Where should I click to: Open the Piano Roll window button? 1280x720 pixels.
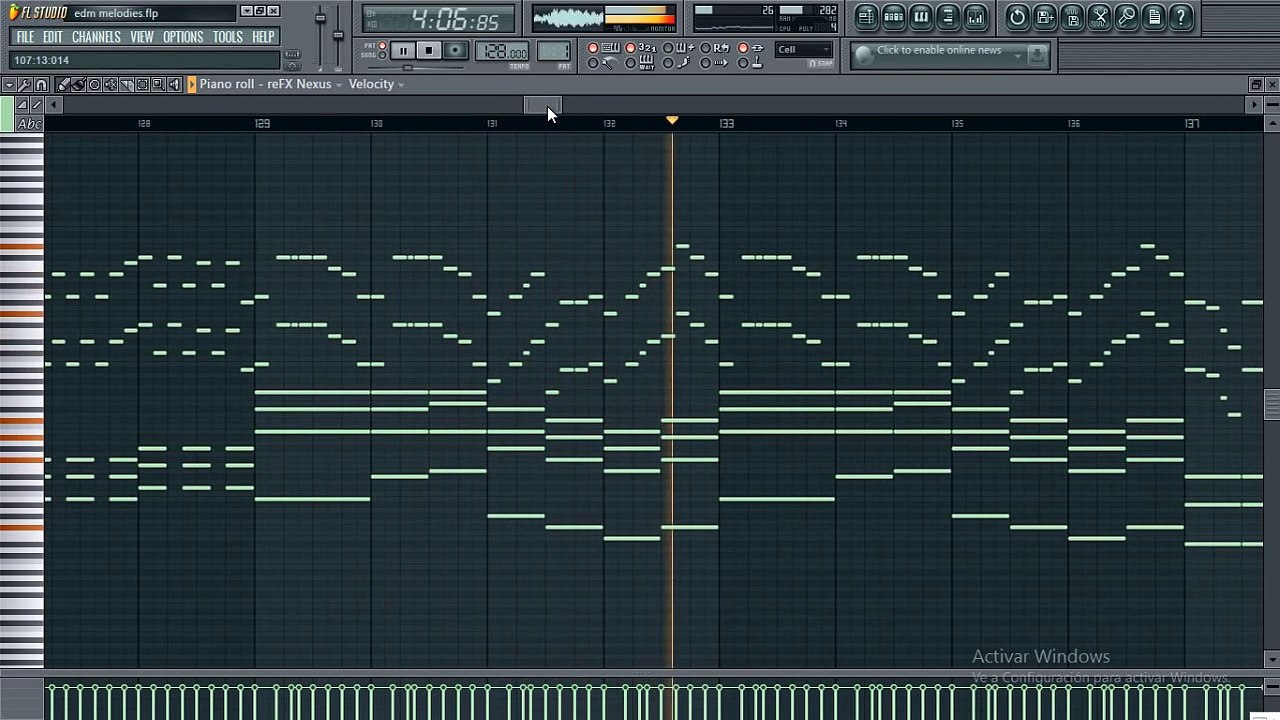[x=921, y=17]
